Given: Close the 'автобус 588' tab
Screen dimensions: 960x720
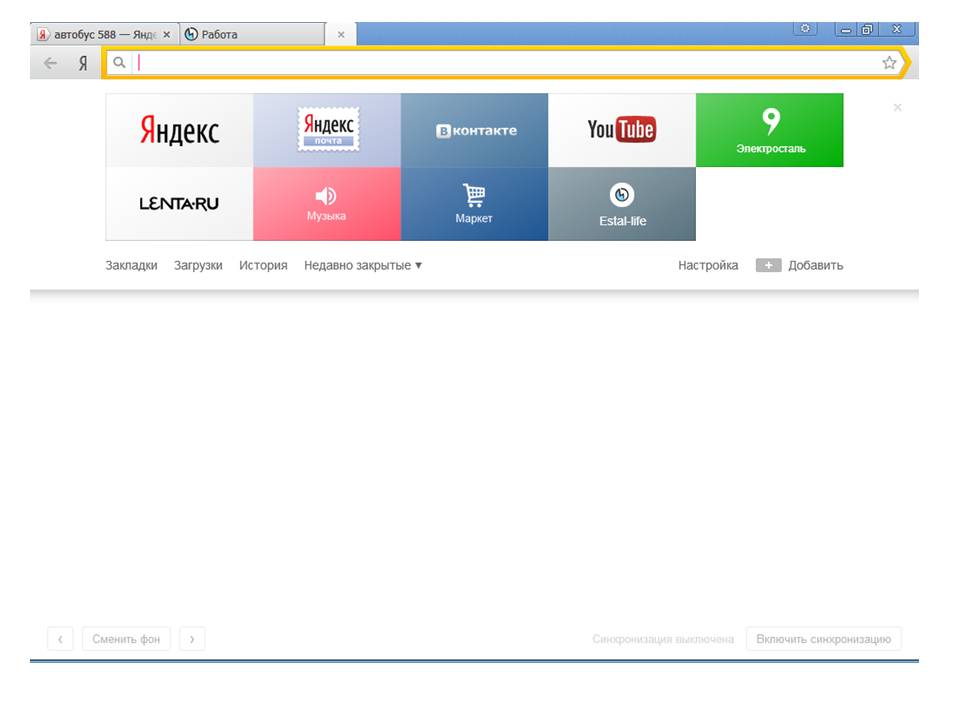Looking at the screenshot, I should pos(167,35).
